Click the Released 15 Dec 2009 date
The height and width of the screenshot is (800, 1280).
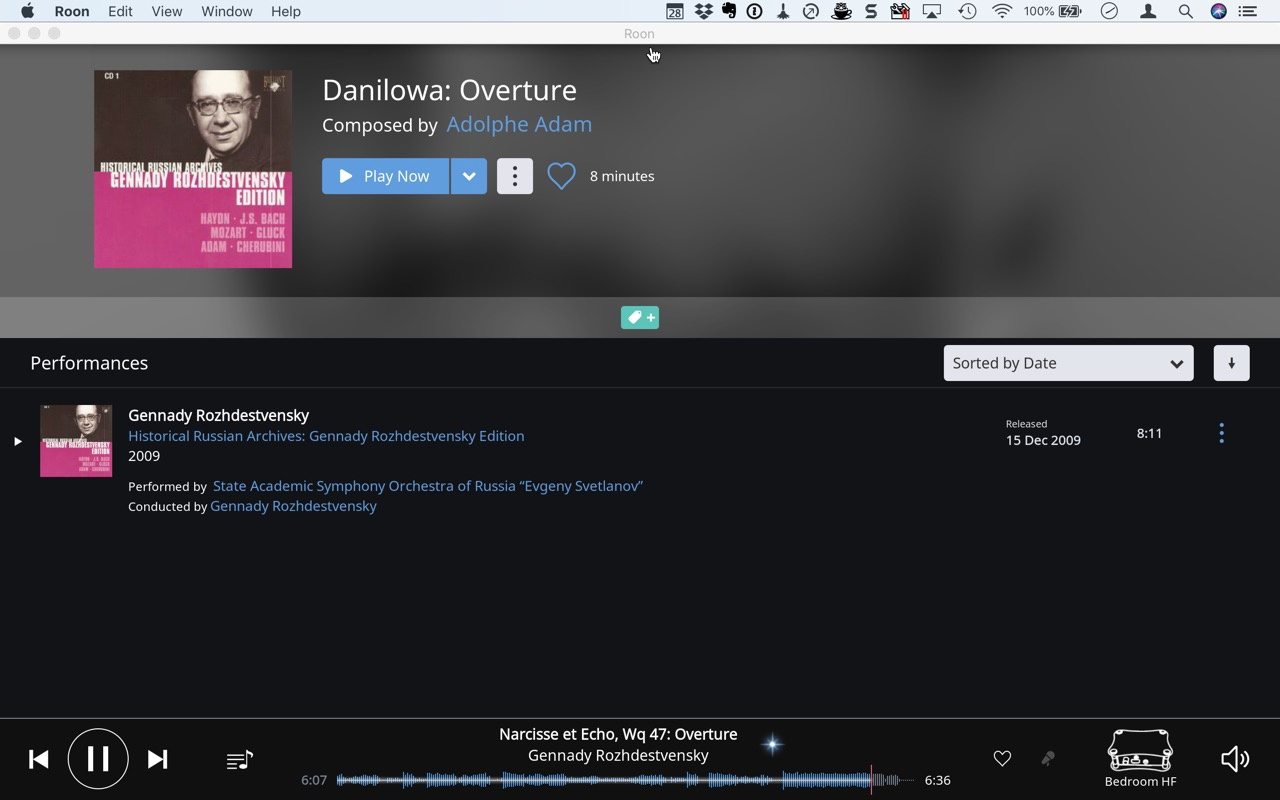1043,433
